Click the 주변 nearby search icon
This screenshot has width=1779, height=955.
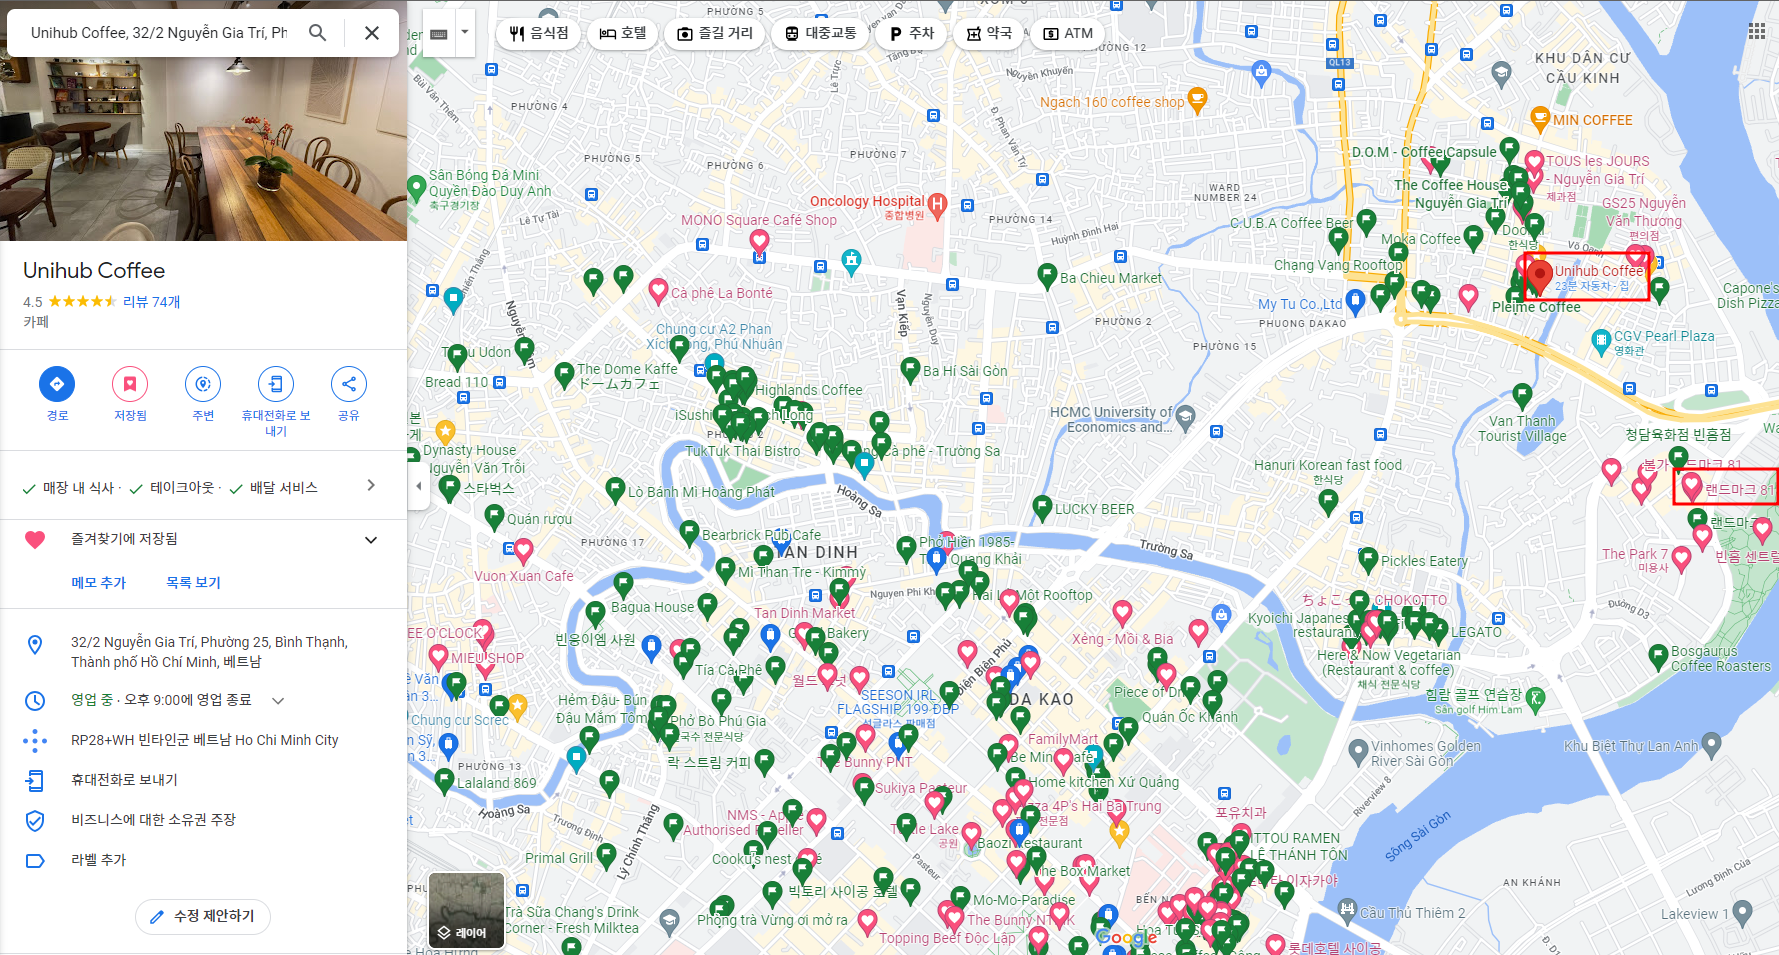pyautogui.click(x=203, y=384)
